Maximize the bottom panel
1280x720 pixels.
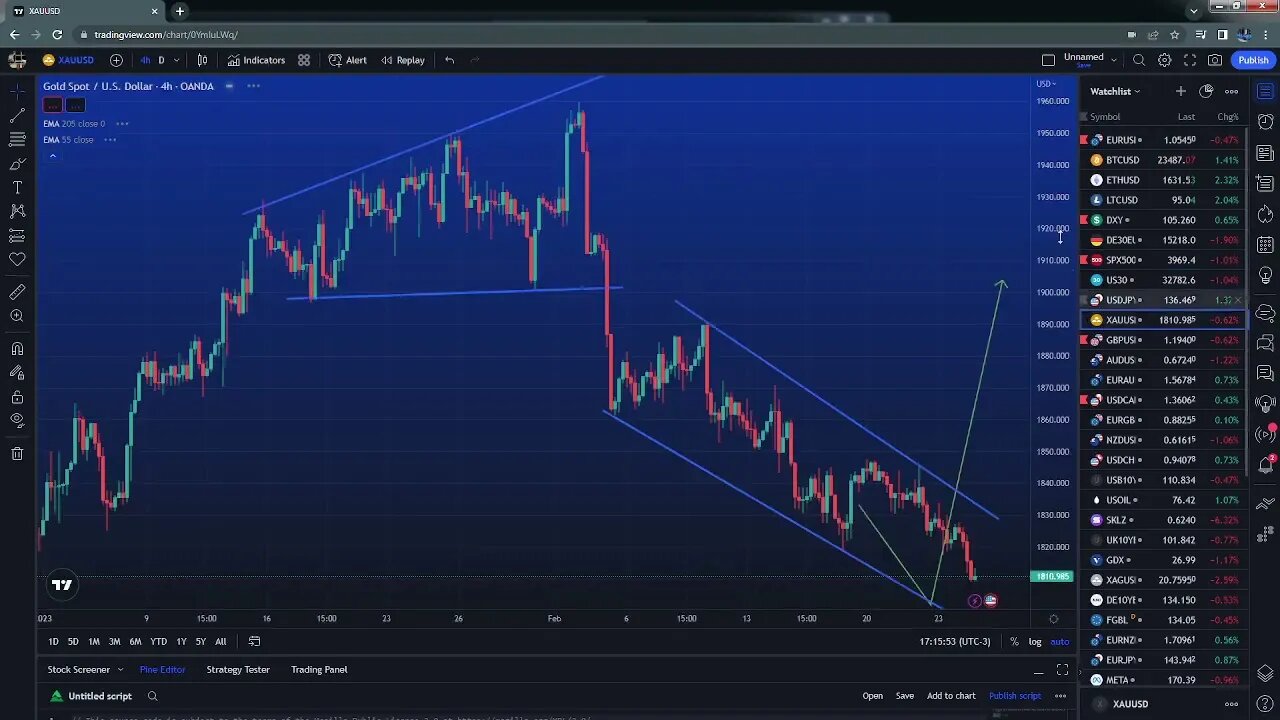pyautogui.click(x=1062, y=670)
